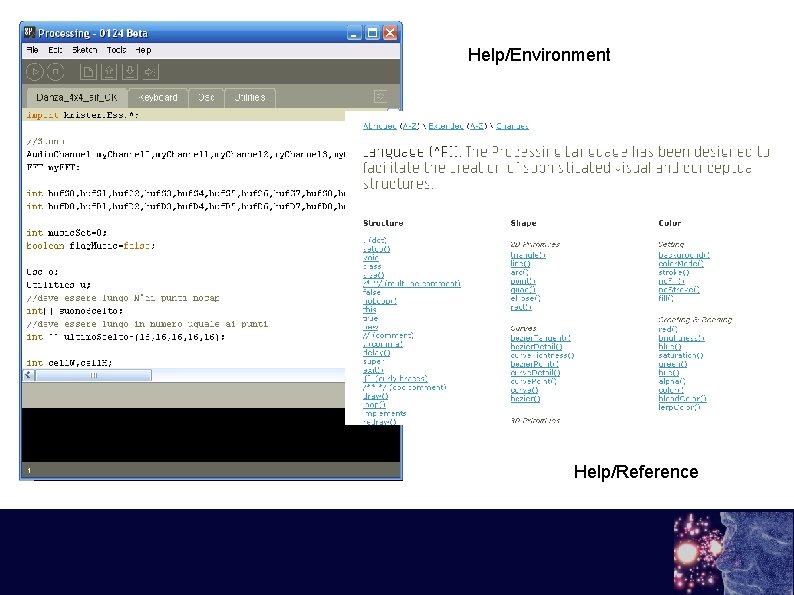Open the bezier() reference link

coord(525,399)
